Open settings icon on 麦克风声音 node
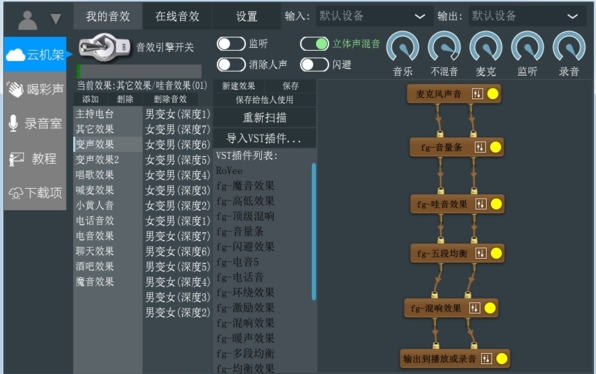The width and height of the screenshot is (596, 374). coord(477,94)
